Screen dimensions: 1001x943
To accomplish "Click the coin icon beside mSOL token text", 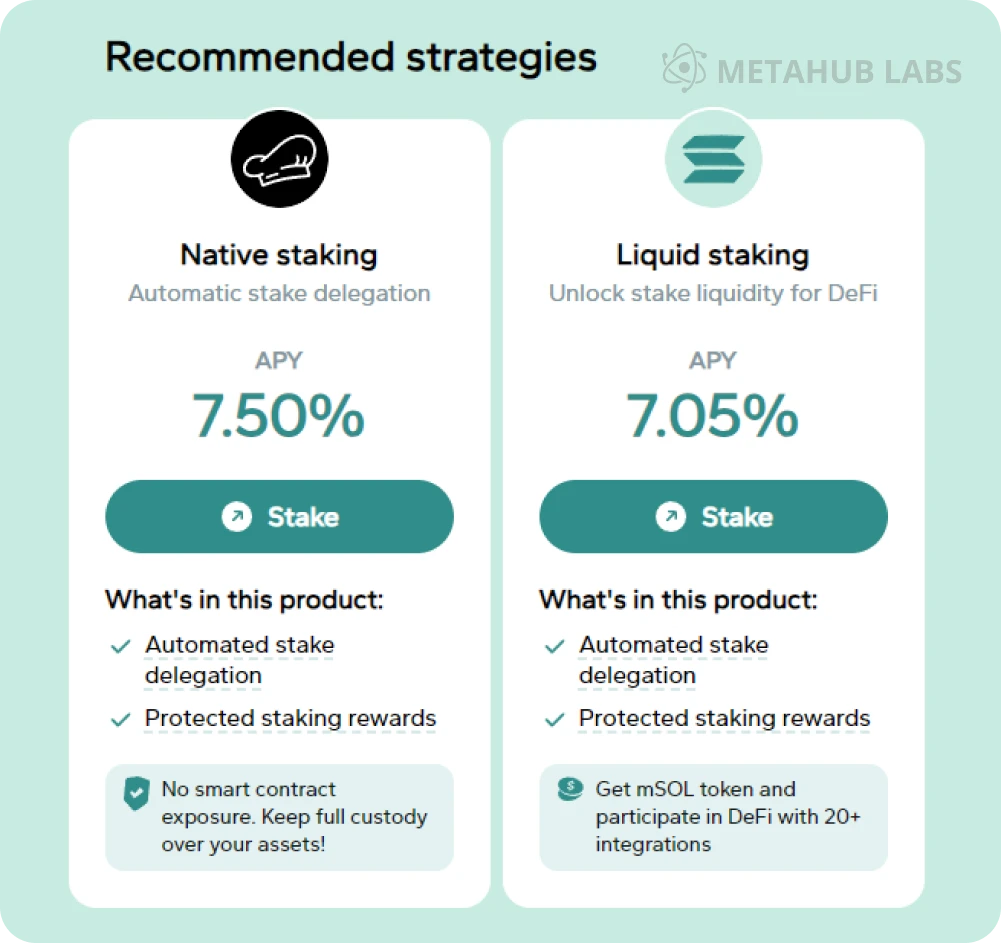I will (x=570, y=789).
